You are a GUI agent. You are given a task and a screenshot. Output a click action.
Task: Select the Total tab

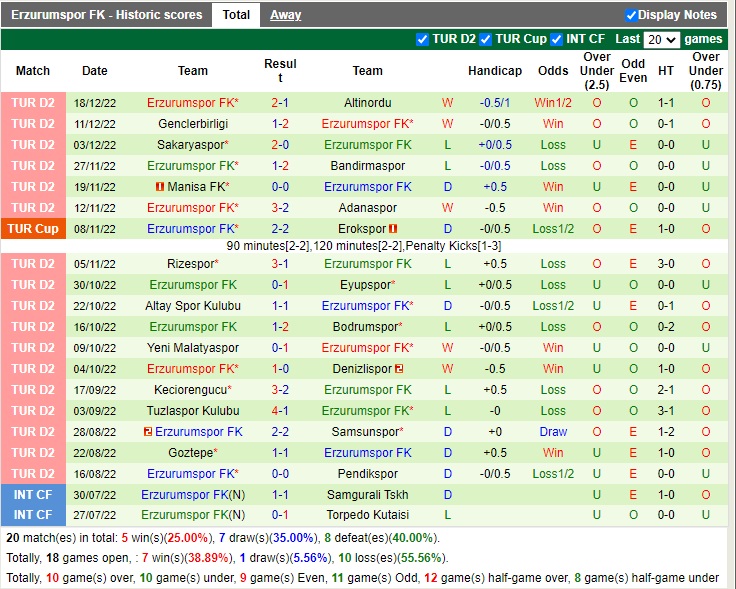pos(236,15)
